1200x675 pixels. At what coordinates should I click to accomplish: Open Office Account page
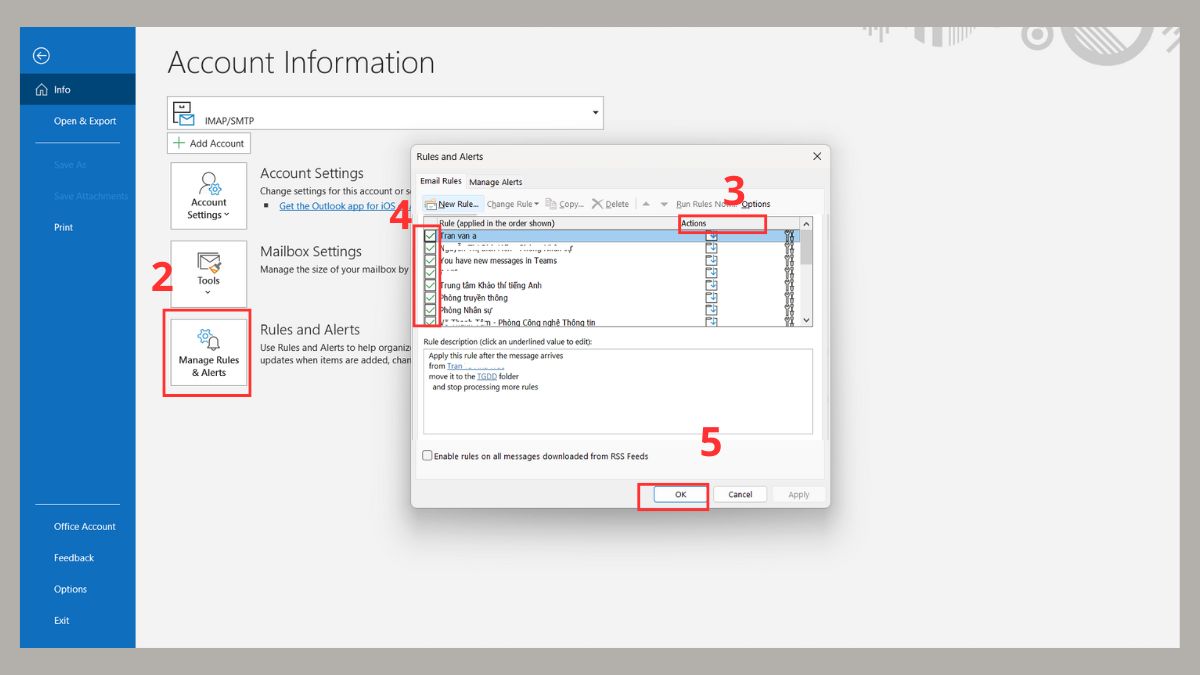[x=85, y=526]
